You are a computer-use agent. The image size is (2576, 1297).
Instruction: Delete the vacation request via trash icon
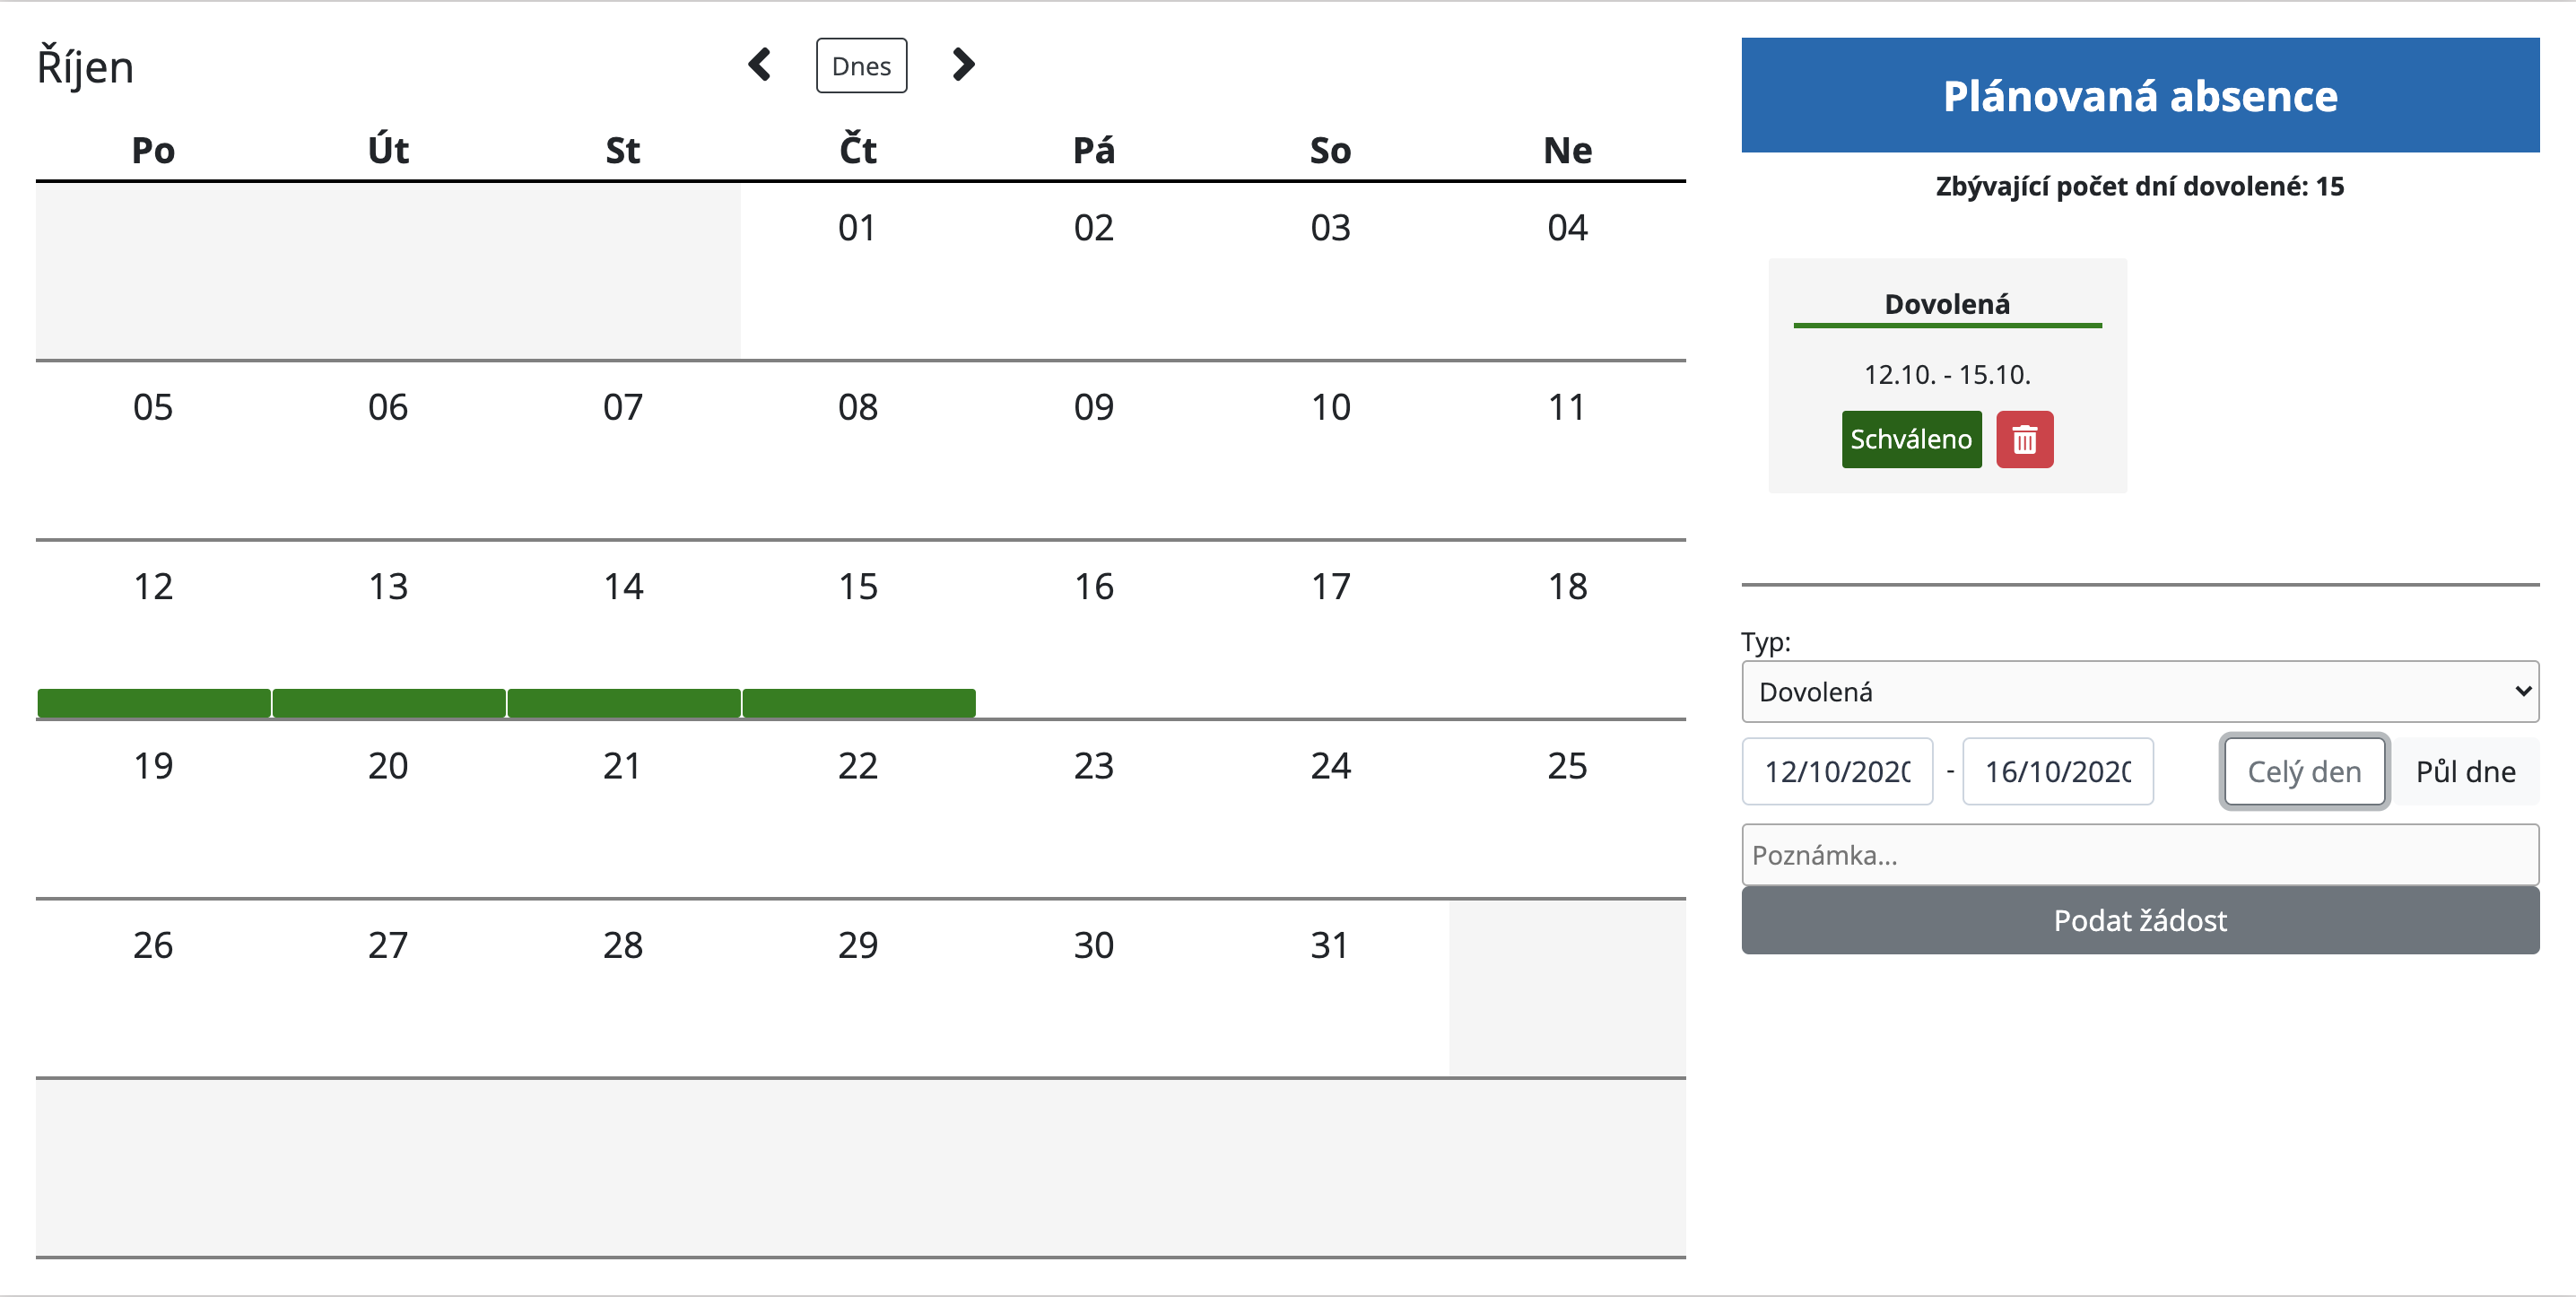(2024, 439)
